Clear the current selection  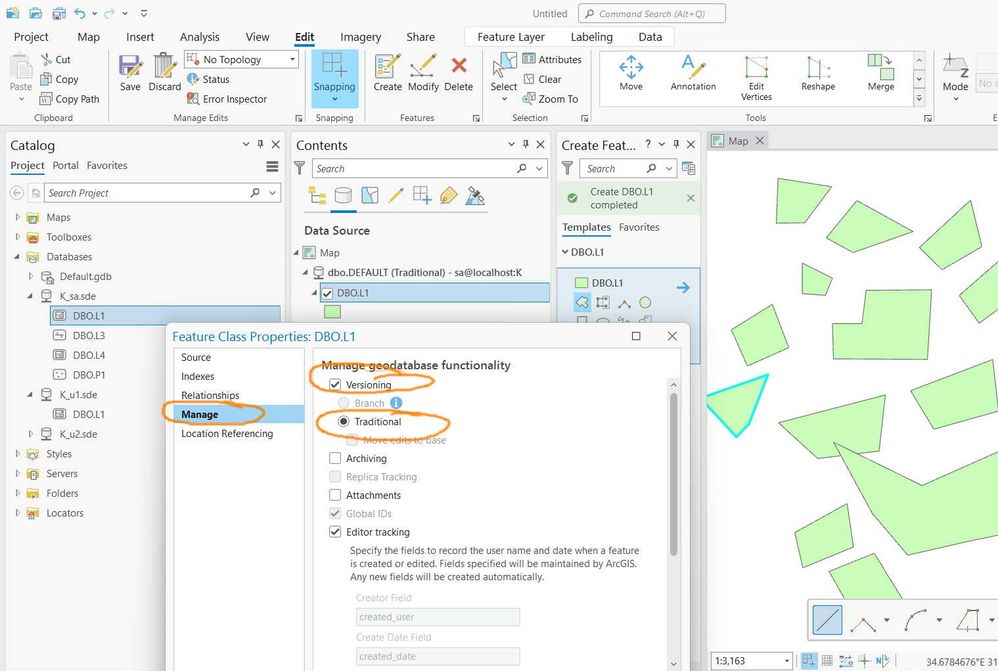(x=542, y=79)
